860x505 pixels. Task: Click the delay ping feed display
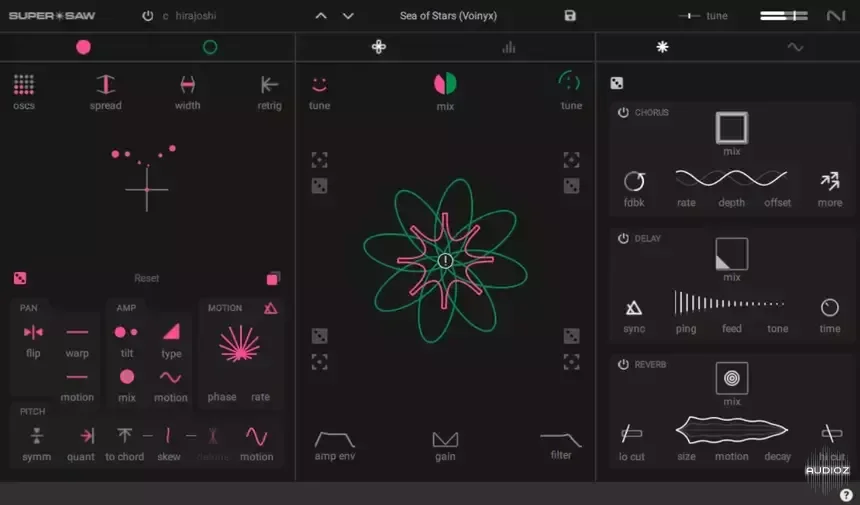click(x=729, y=303)
